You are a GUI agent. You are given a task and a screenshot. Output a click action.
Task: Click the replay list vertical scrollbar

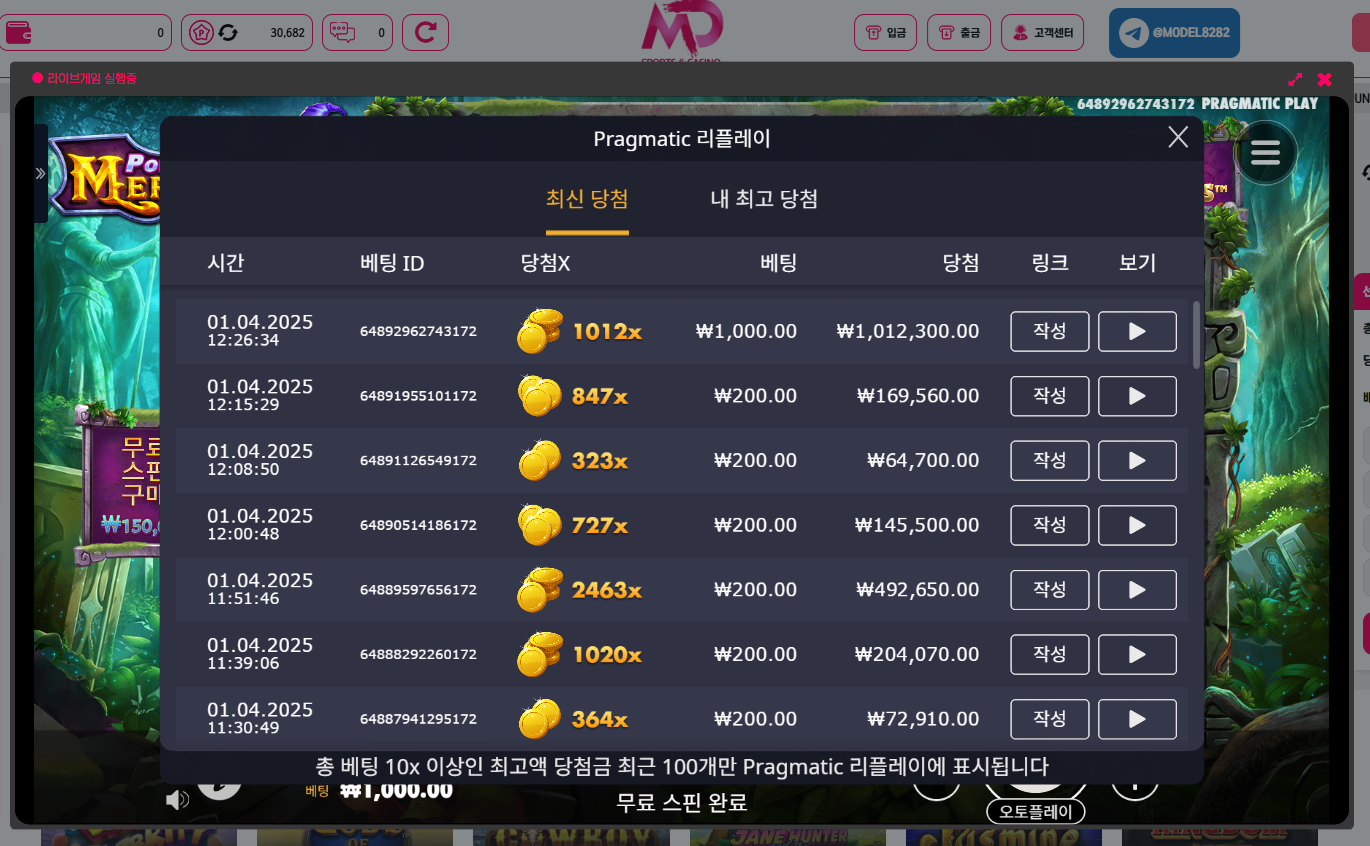coord(1196,335)
